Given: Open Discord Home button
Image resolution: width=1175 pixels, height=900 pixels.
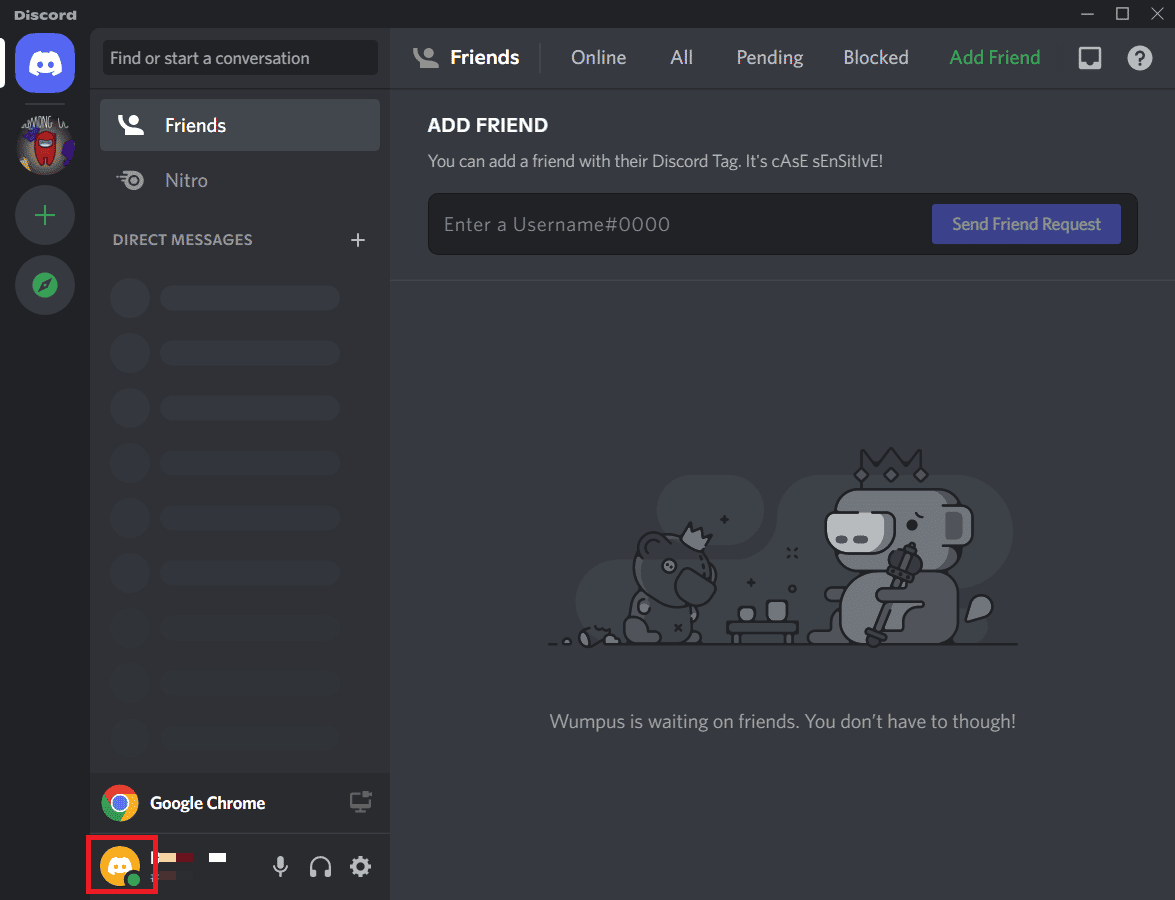Looking at the screenshot, I should point(45,64).
